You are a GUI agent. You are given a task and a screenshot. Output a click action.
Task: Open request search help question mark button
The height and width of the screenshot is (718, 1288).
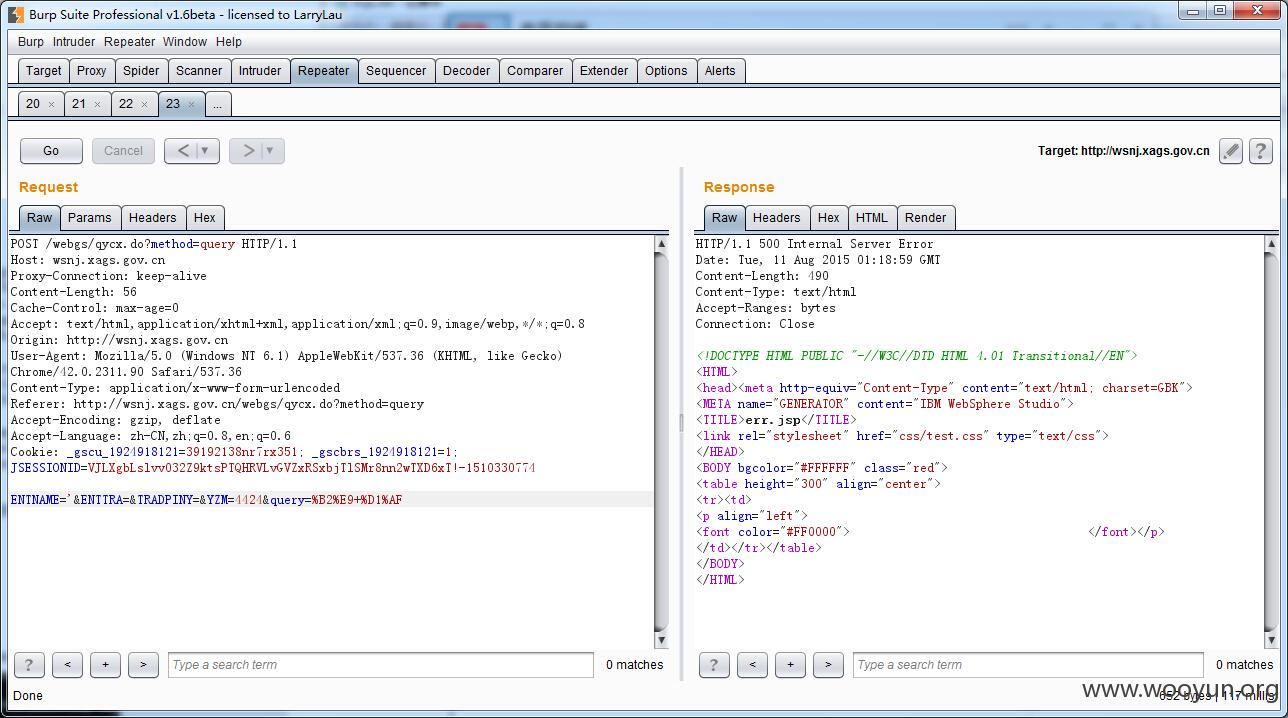(29, 664)
